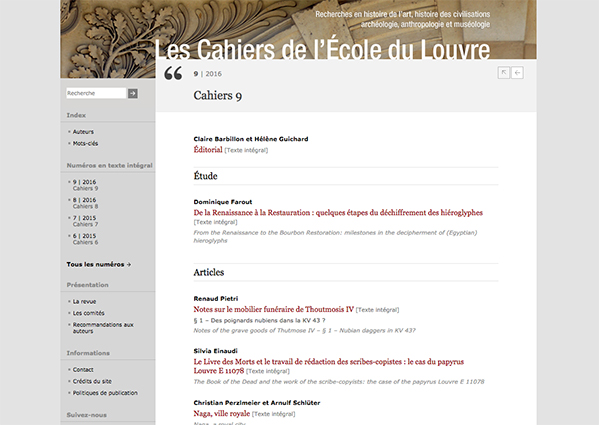Open Notes sur le mobilier funéraire article
Screen dimensions: 599x425
[x=274, y=309]
